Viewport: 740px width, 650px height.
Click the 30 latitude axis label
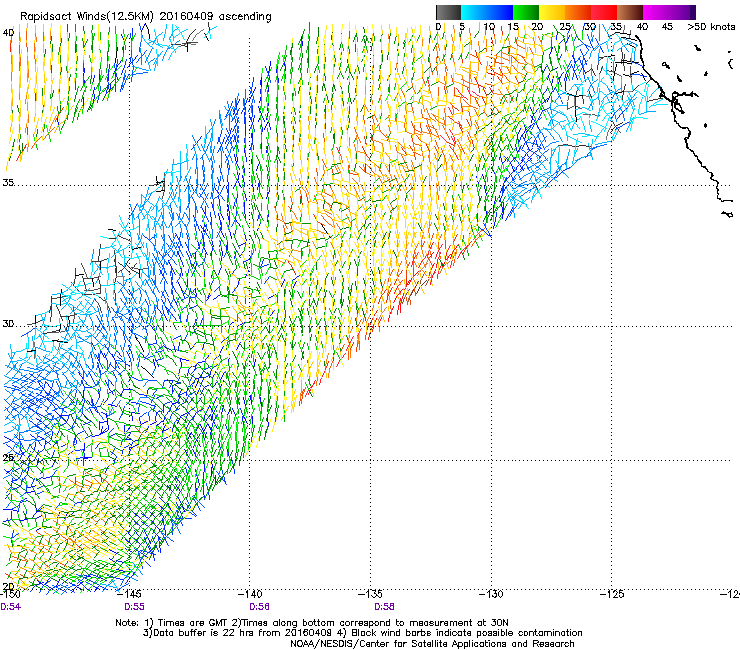8,324
